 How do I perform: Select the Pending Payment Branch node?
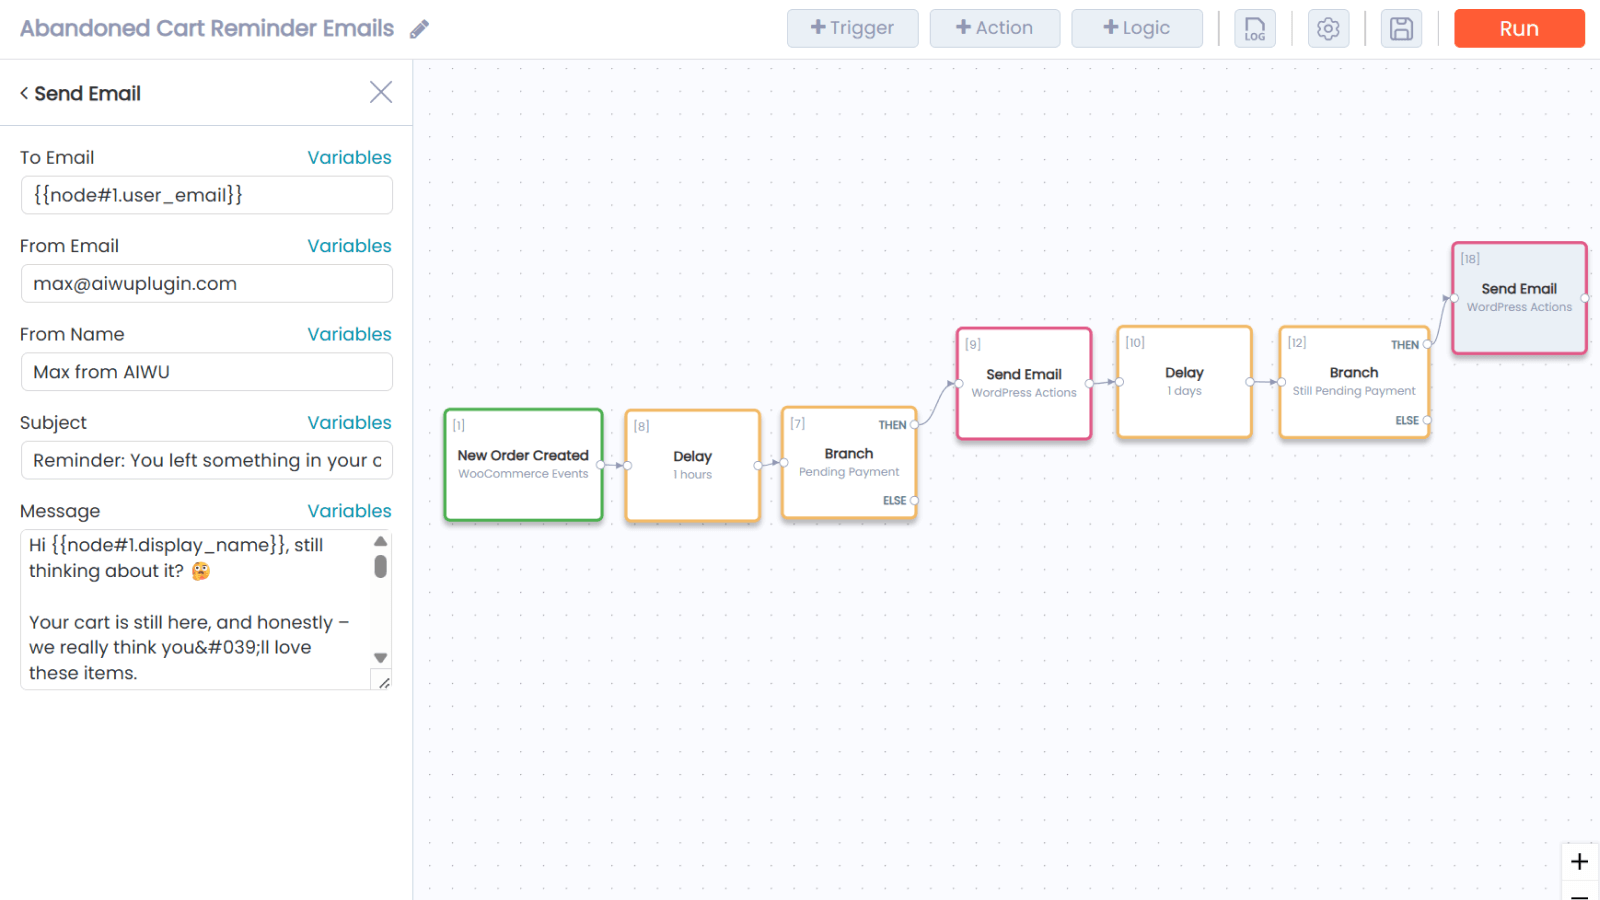tap(848, 462)
